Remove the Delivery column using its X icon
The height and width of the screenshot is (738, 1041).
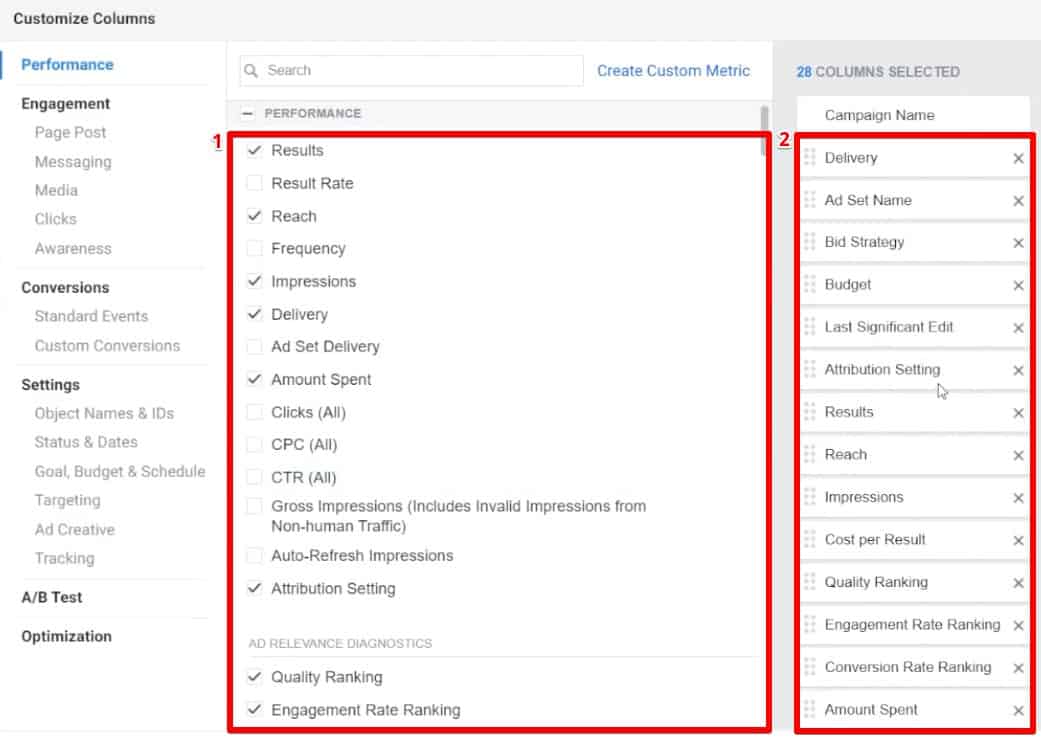1018,157
